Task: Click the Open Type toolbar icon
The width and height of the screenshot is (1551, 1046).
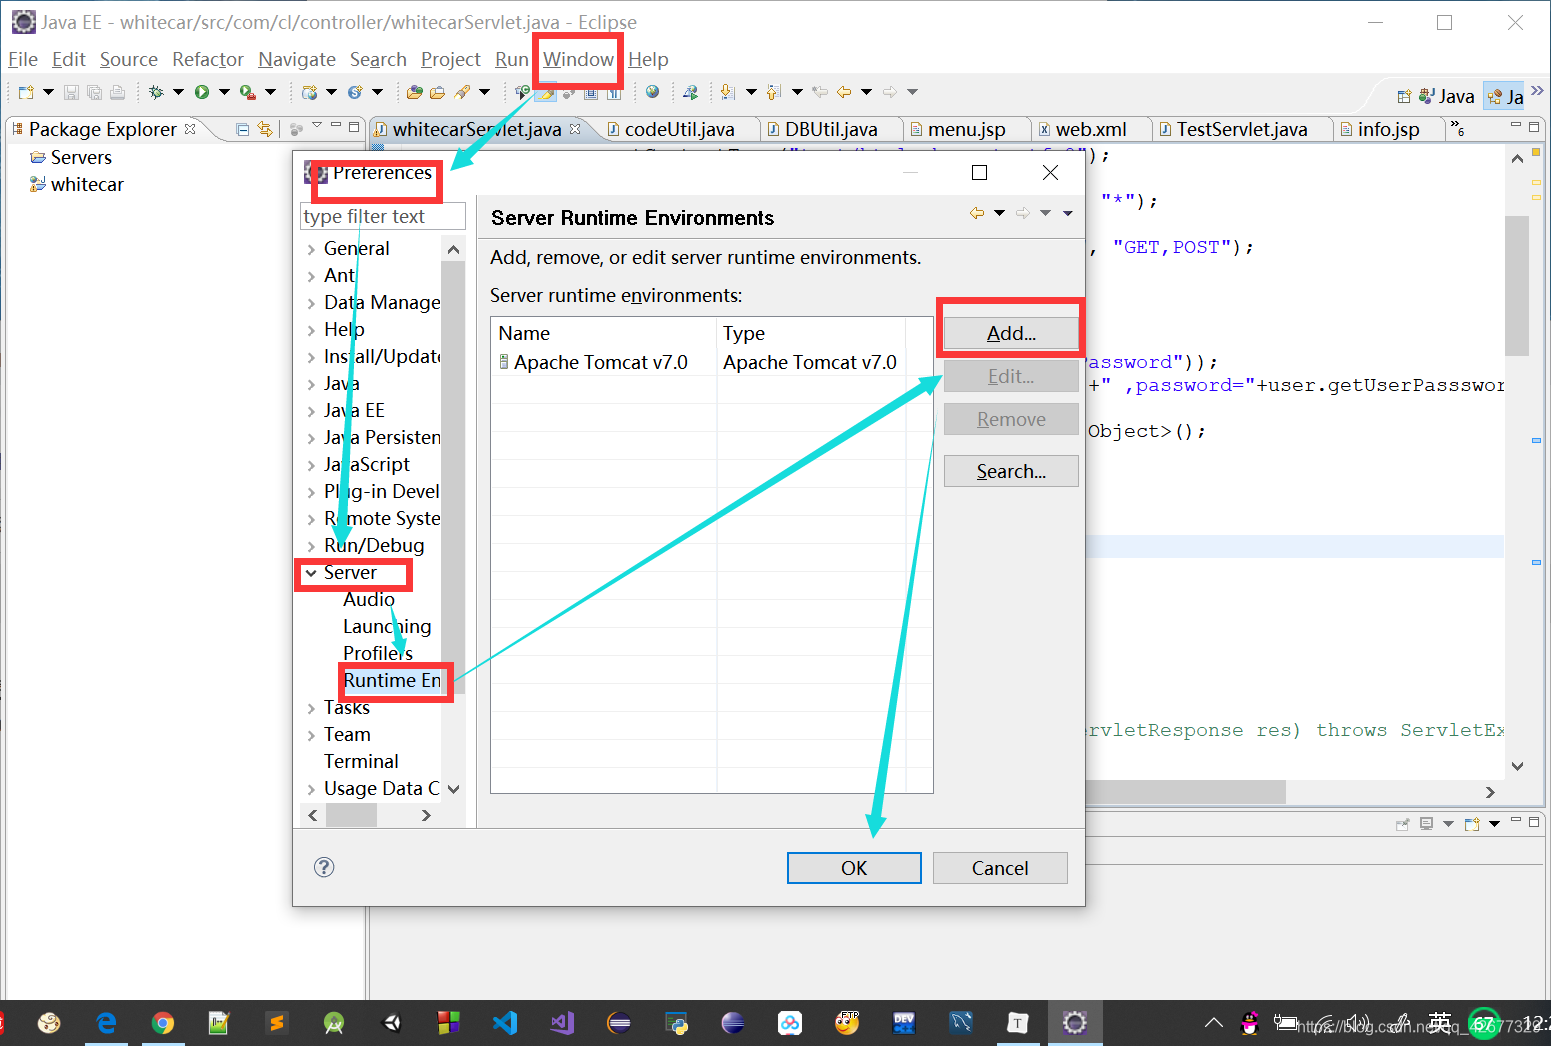Action: (414, 92)
